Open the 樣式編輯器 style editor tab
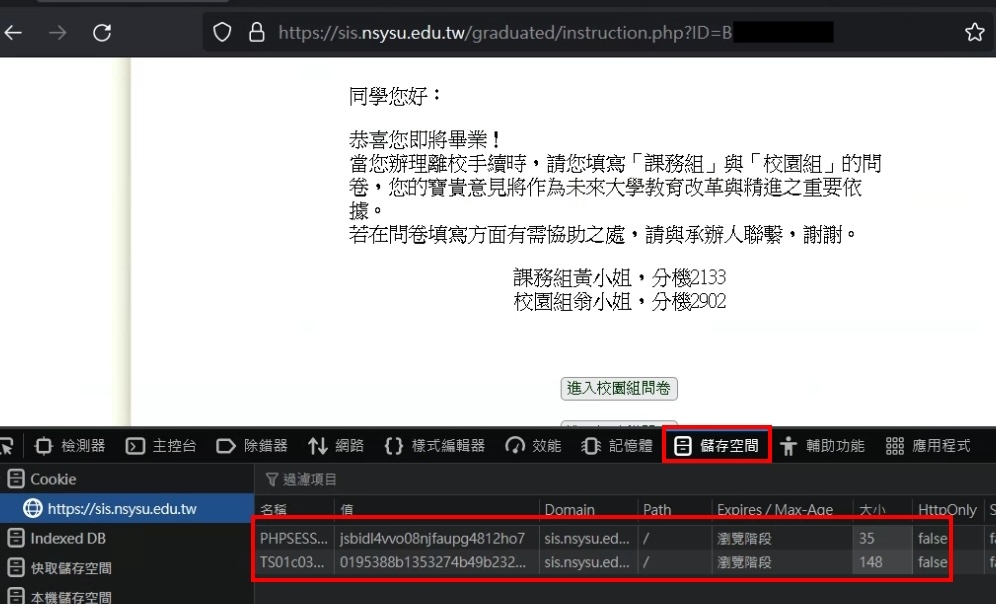996x604 pixels. tap(435, 446)
